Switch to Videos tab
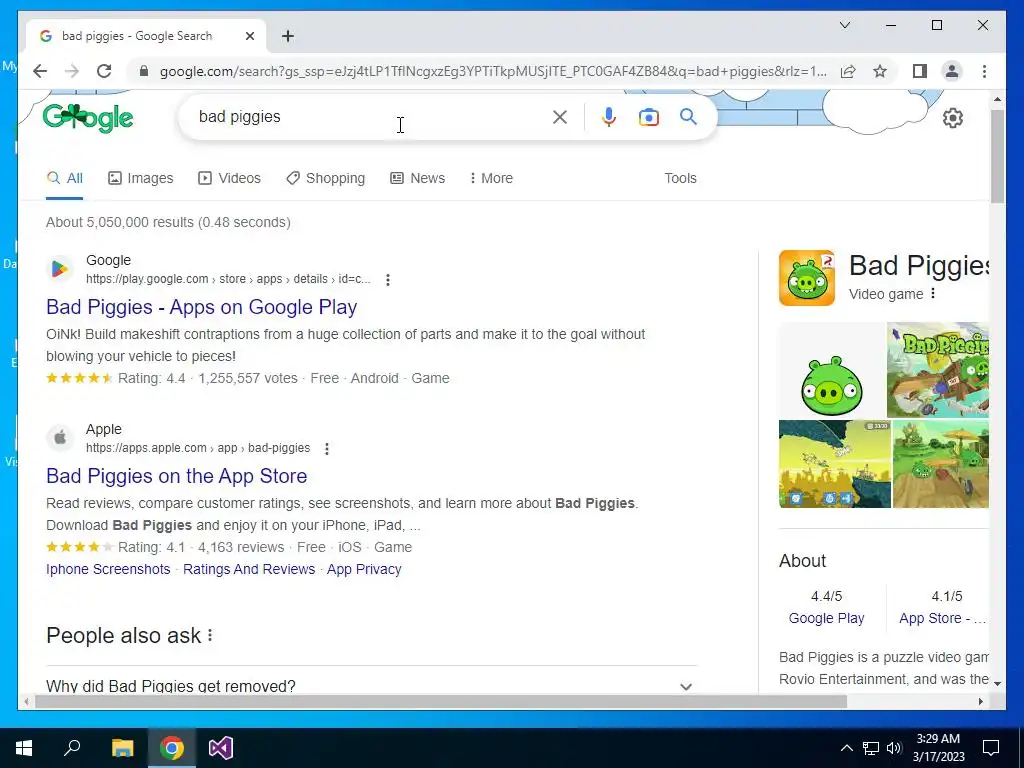 [229, 178]
